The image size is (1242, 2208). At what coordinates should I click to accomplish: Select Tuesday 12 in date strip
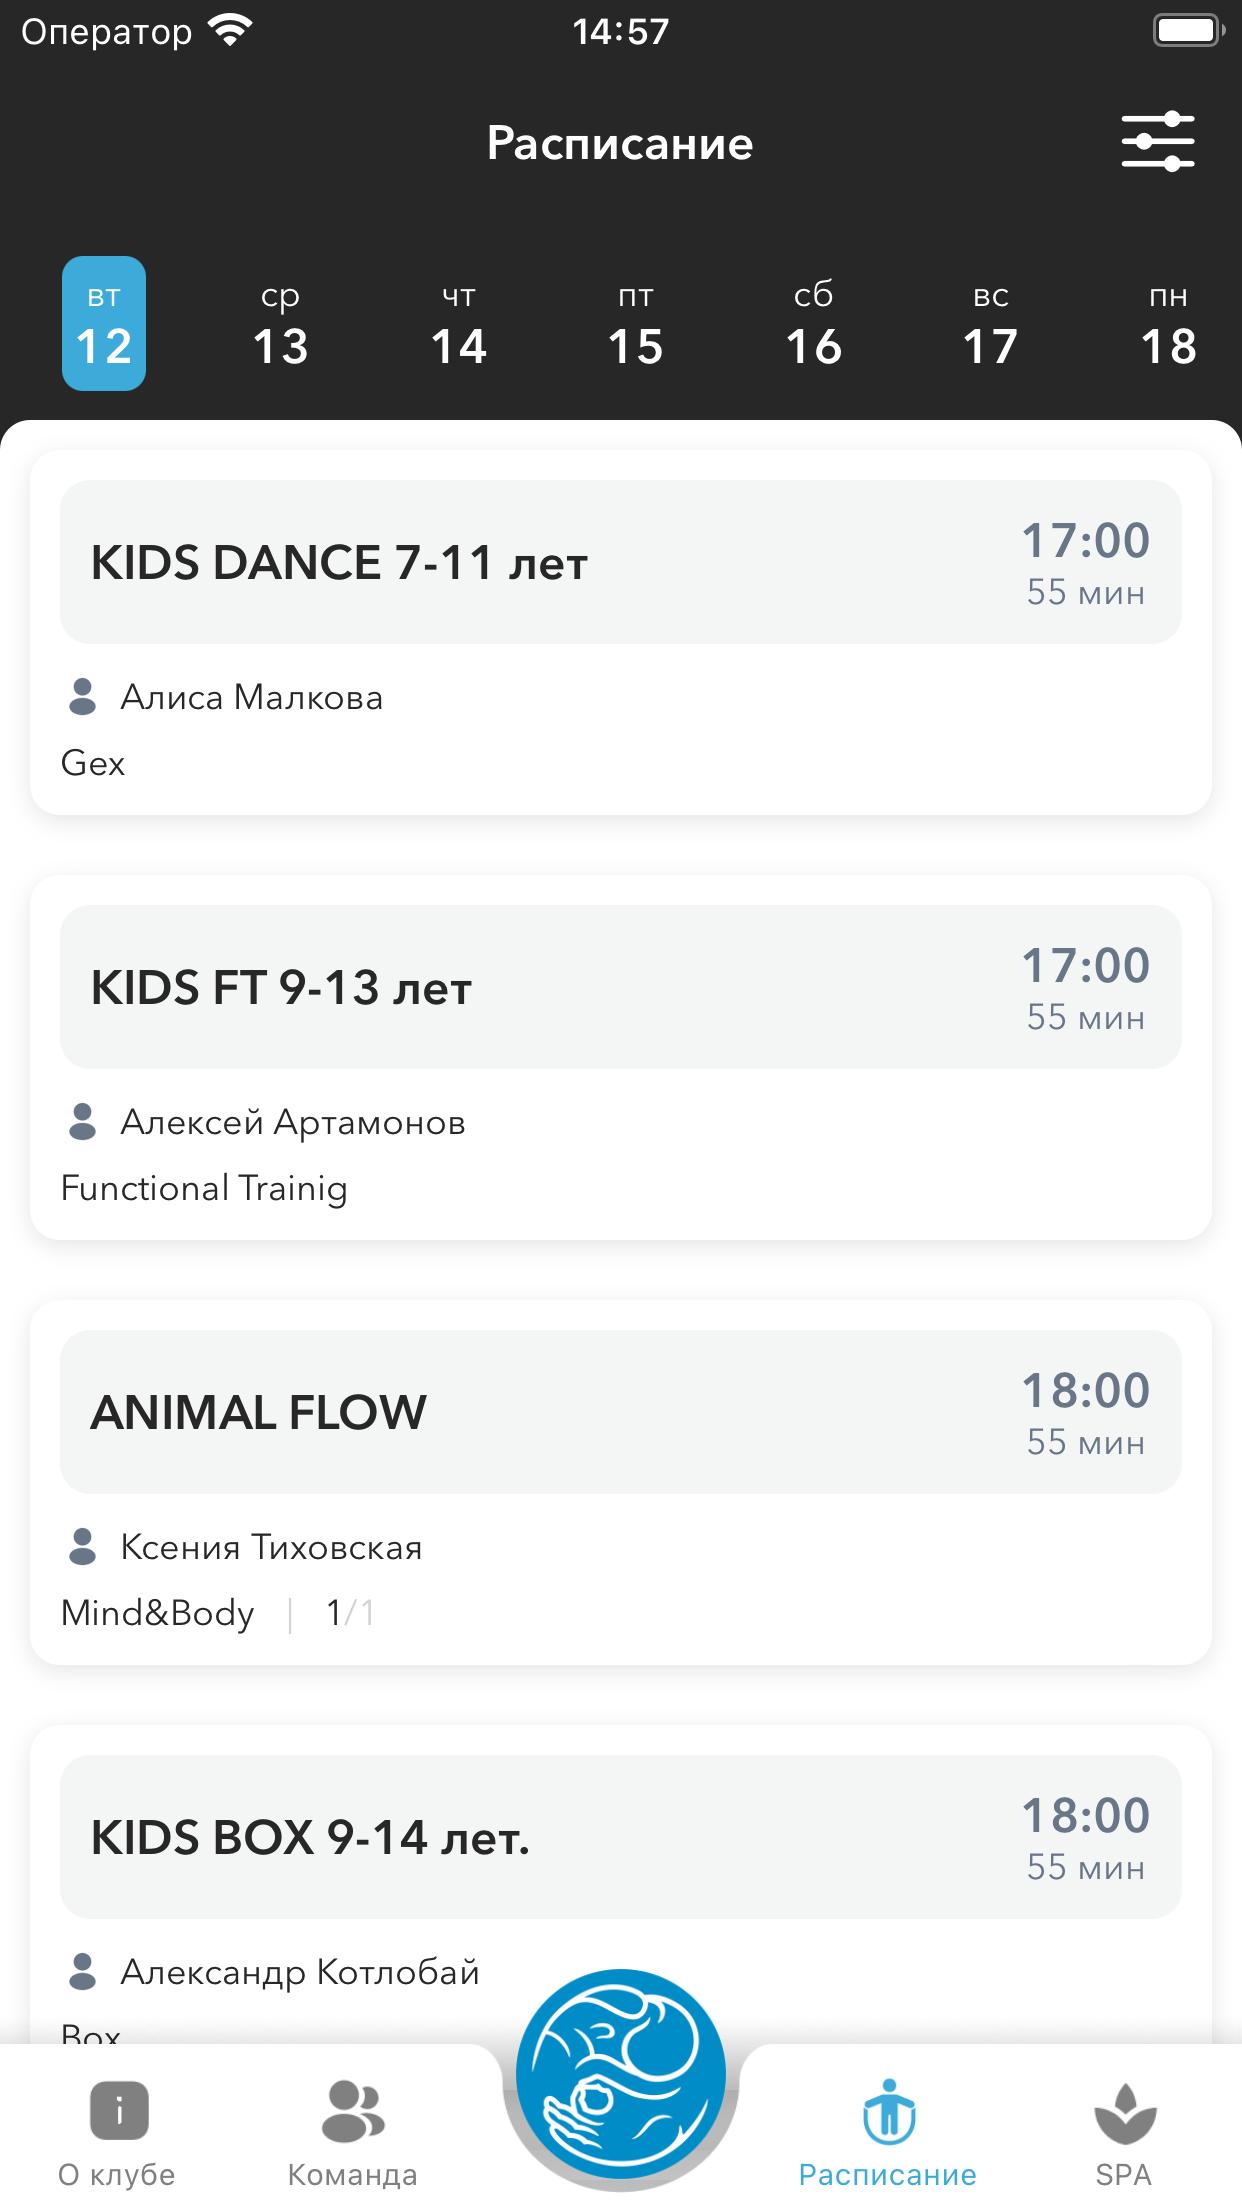pos(104,324)
